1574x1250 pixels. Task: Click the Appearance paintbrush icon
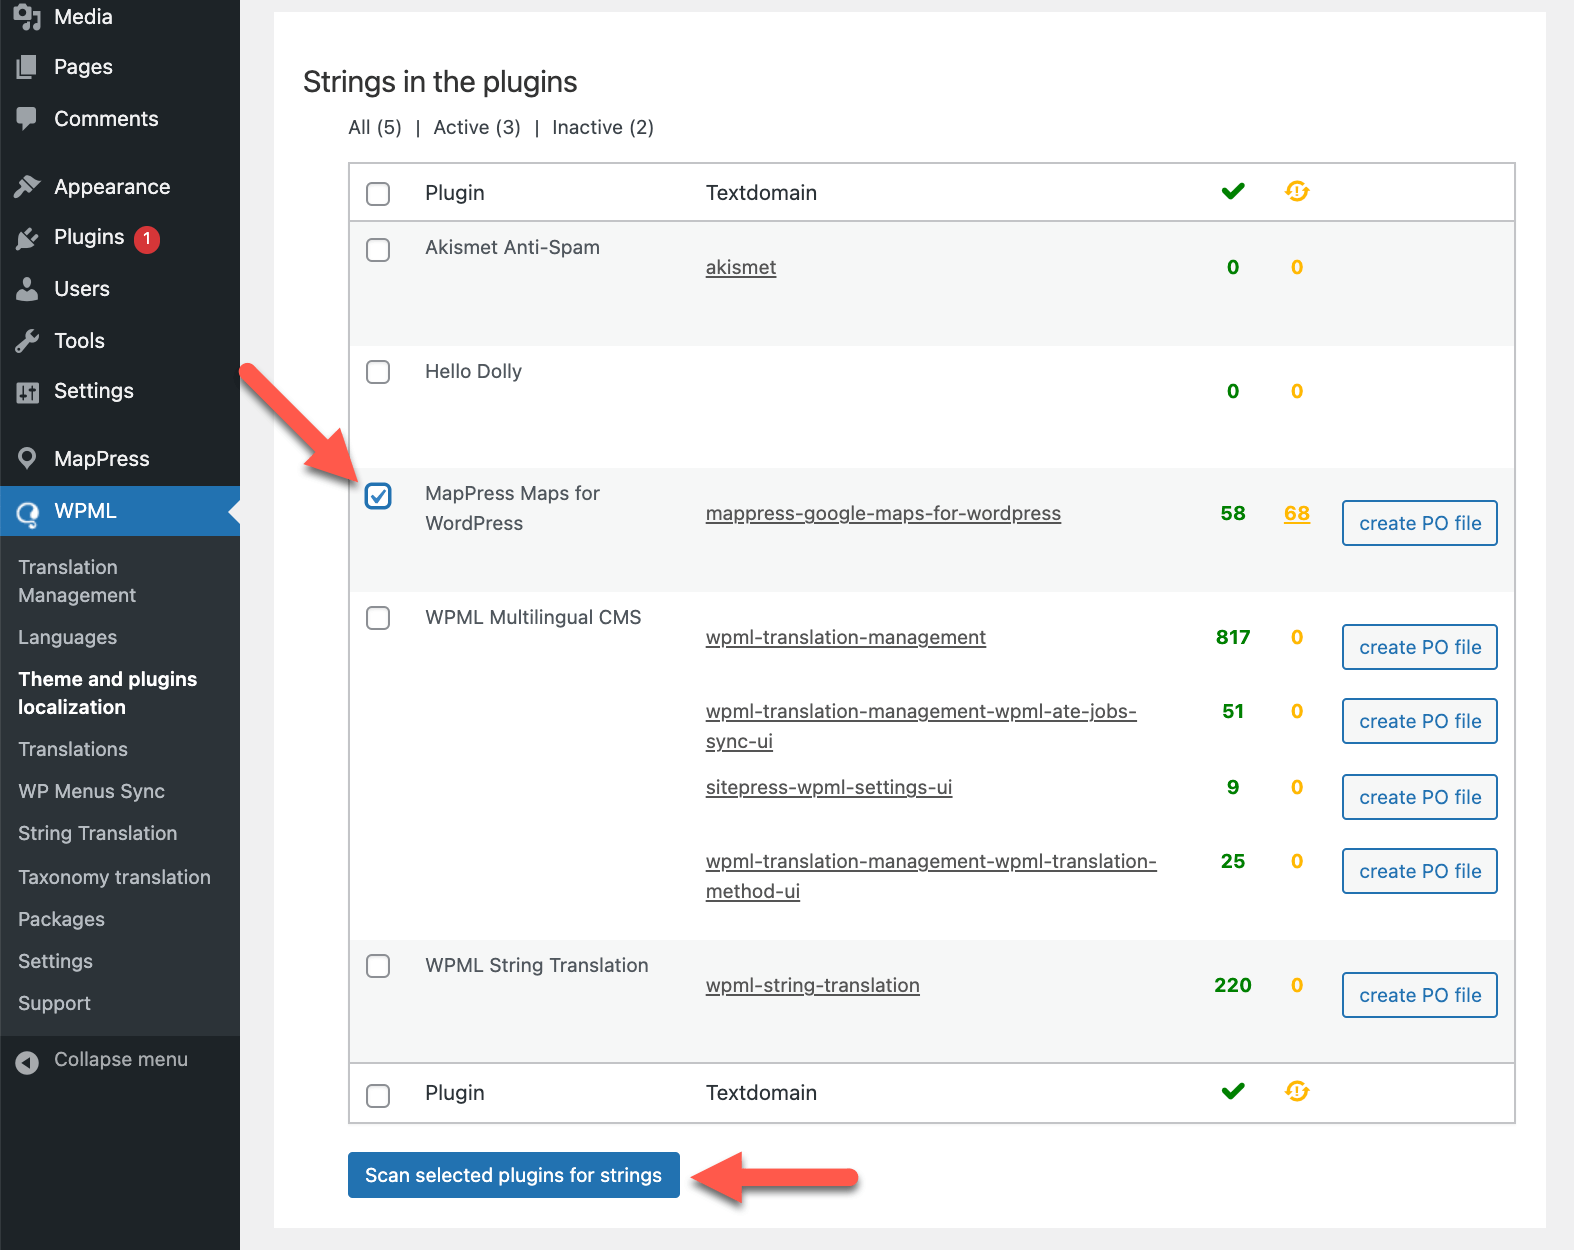pyautogui.click(x=27, y=187)
